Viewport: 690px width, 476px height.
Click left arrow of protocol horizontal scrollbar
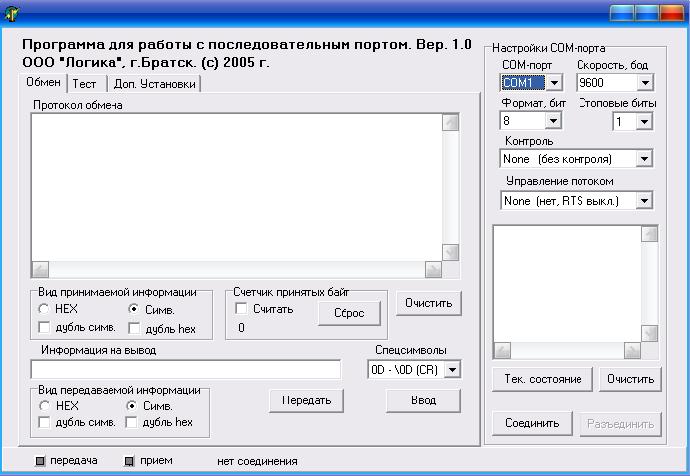click(40, 269)
